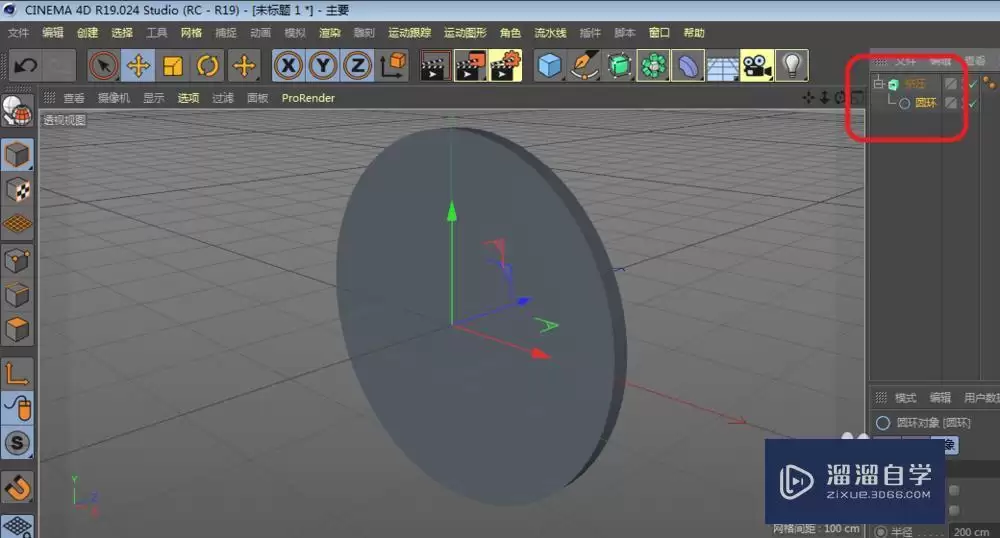
Task: Switch to Points mode
Action: [17, 260]
